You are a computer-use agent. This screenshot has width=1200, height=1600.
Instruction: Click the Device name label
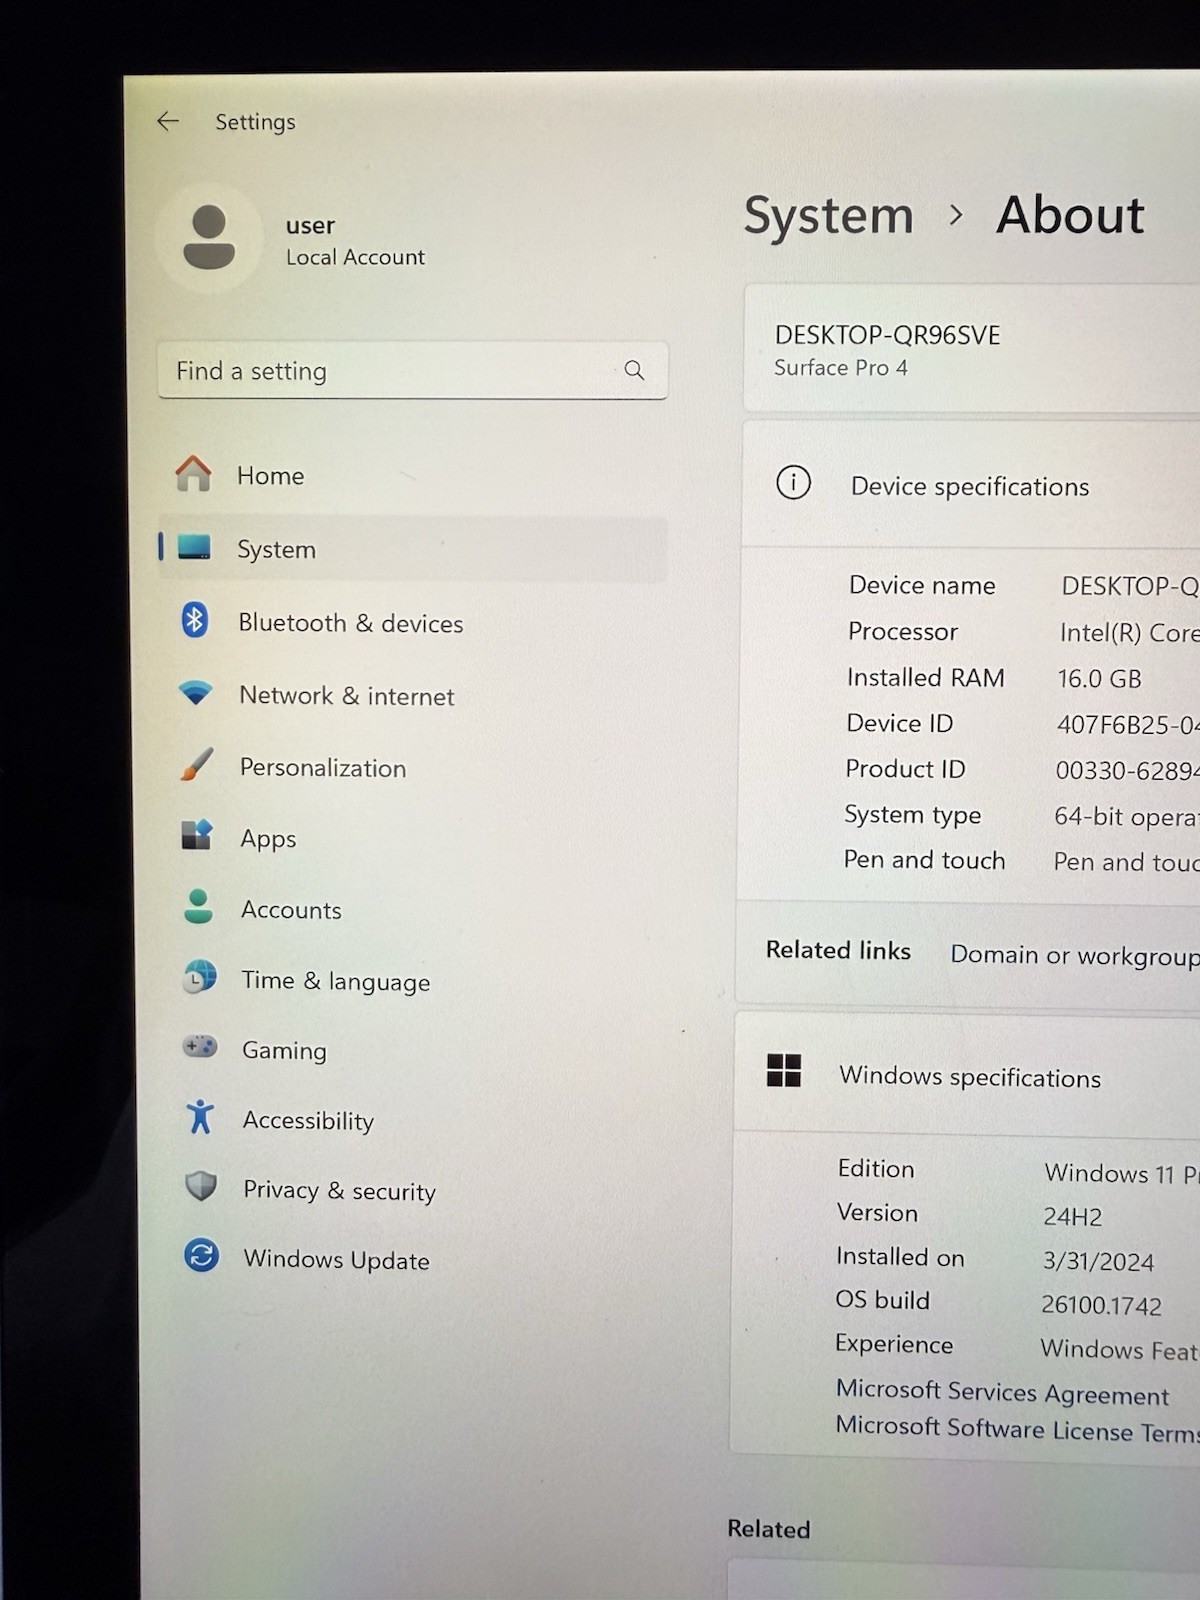coord(922,585)
